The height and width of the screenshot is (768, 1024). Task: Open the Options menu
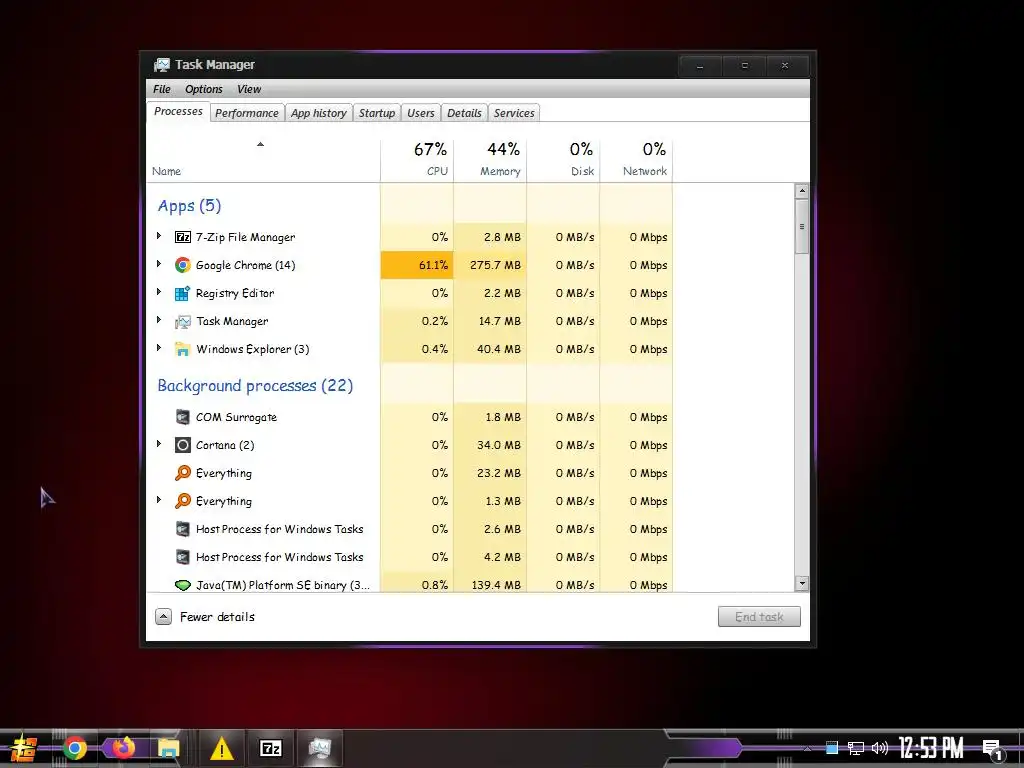tap(204, 89)
